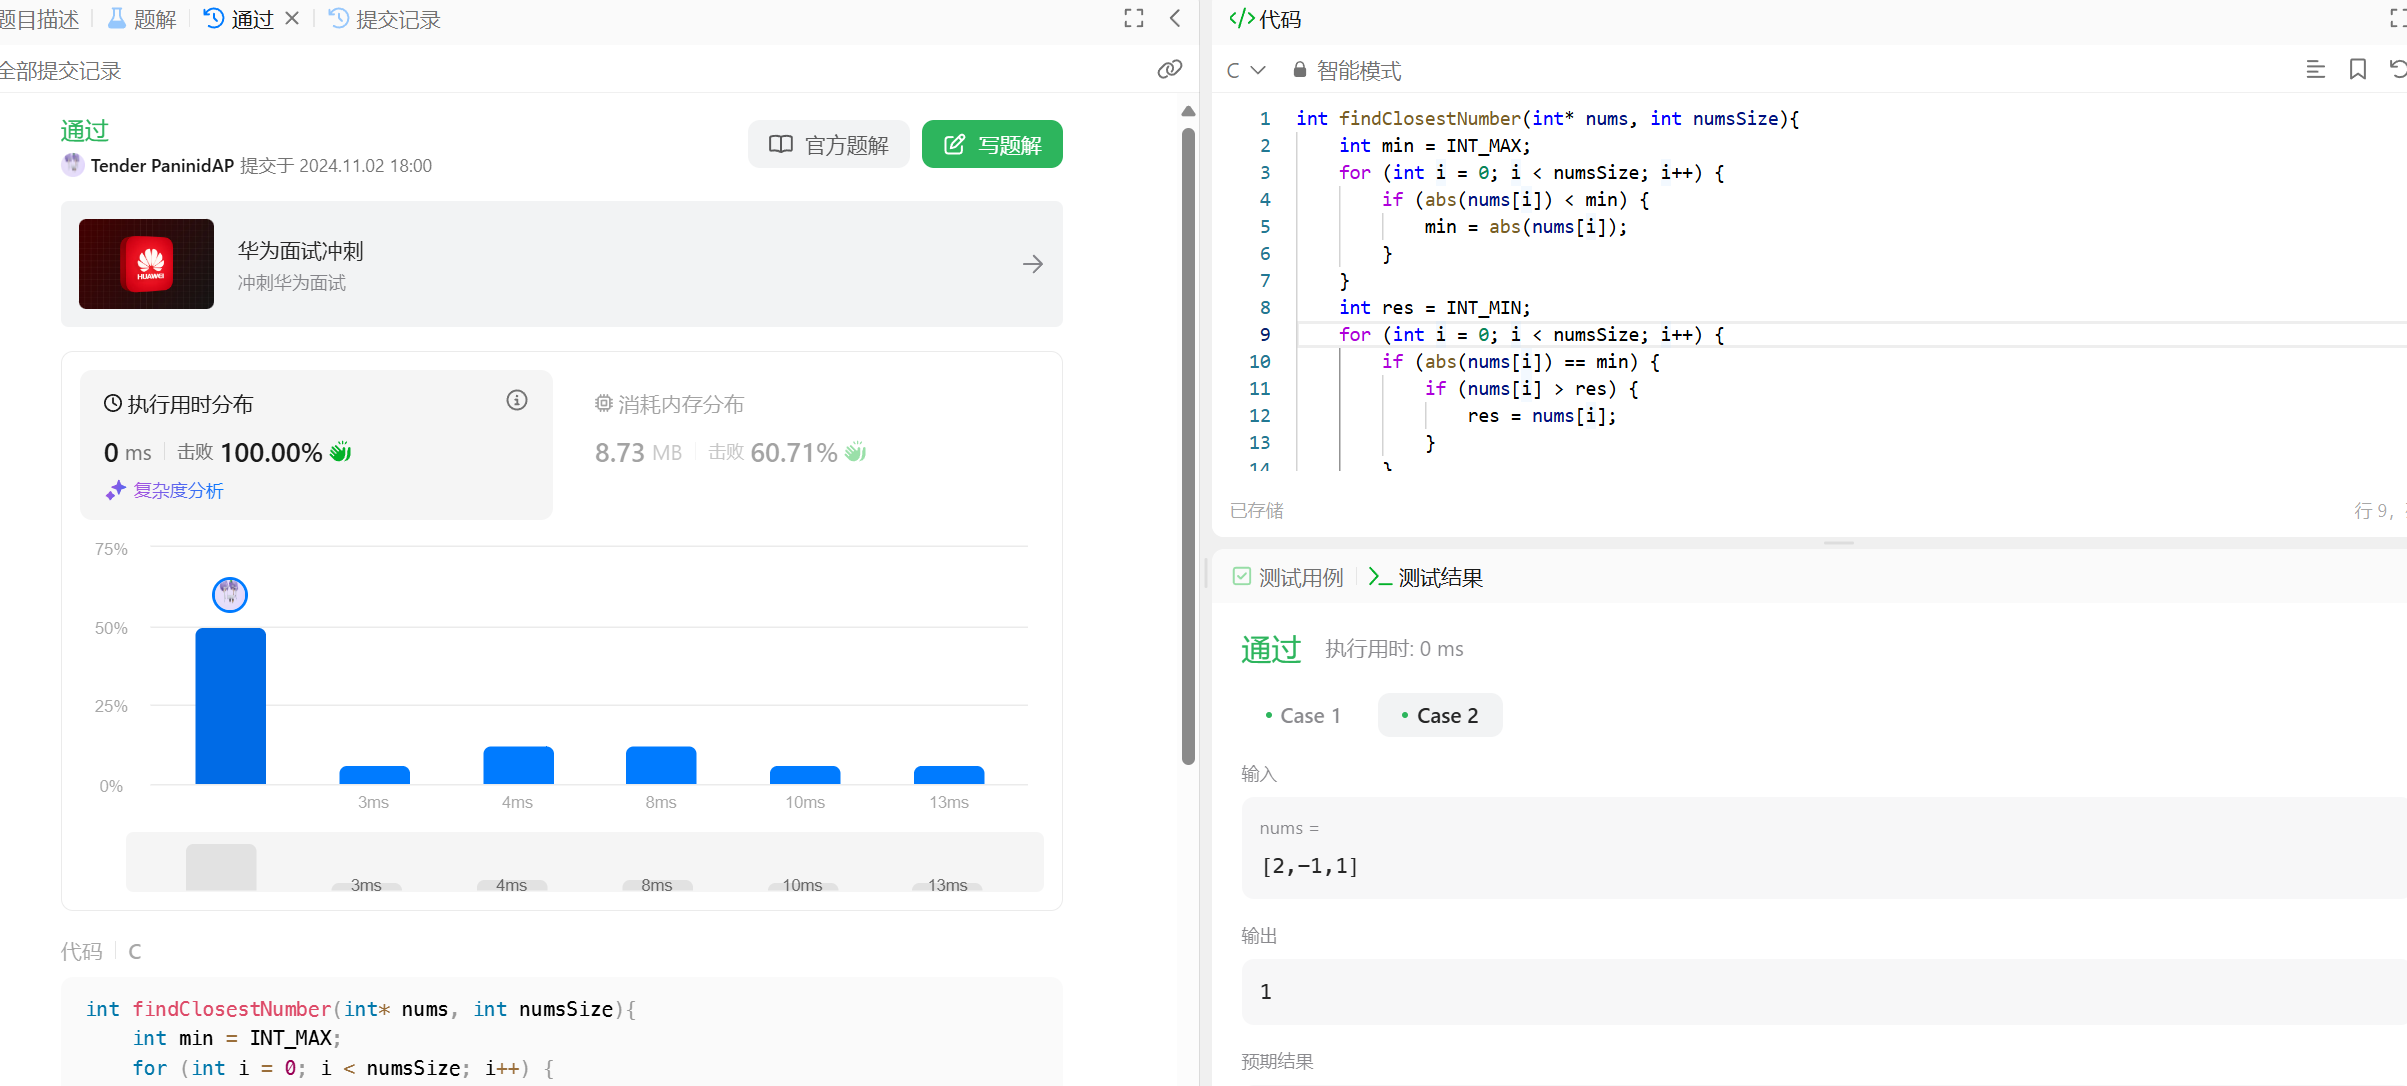
Task: Select Case 1 test case
Action: (x=1302, y=716)
